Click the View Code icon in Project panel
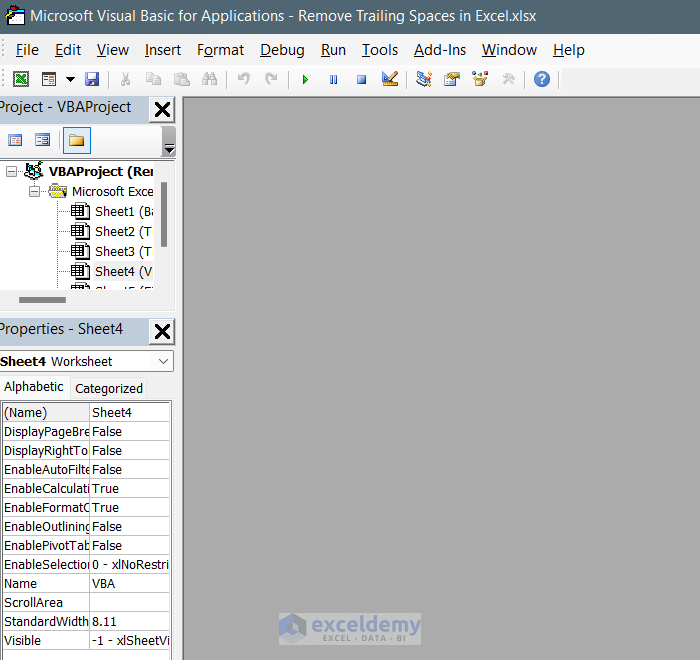The image size is (700, 660). [x=15, y=141]
